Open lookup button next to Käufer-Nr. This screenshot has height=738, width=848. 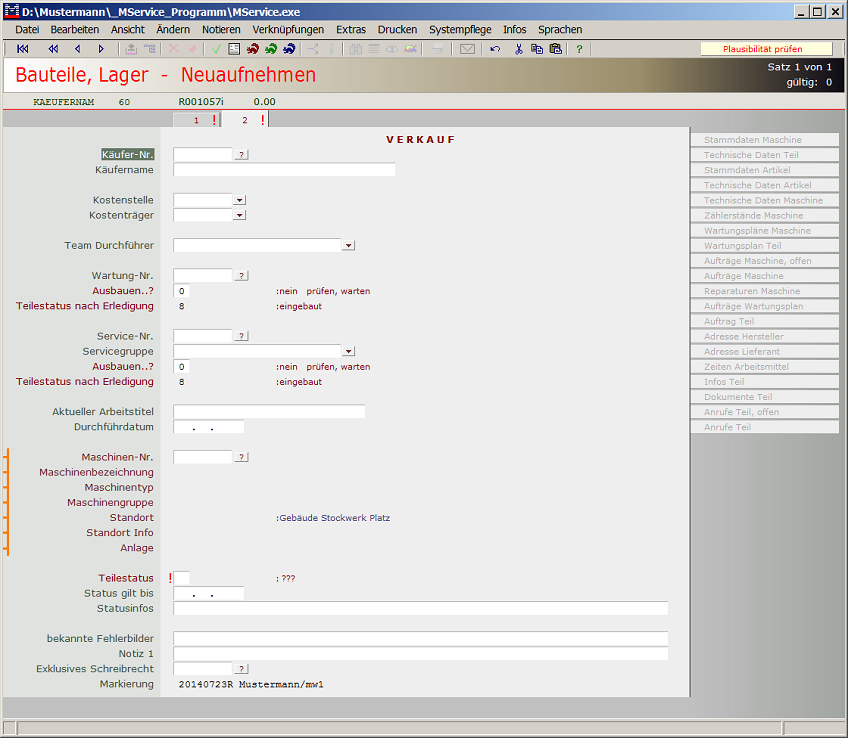coord(241,155)
